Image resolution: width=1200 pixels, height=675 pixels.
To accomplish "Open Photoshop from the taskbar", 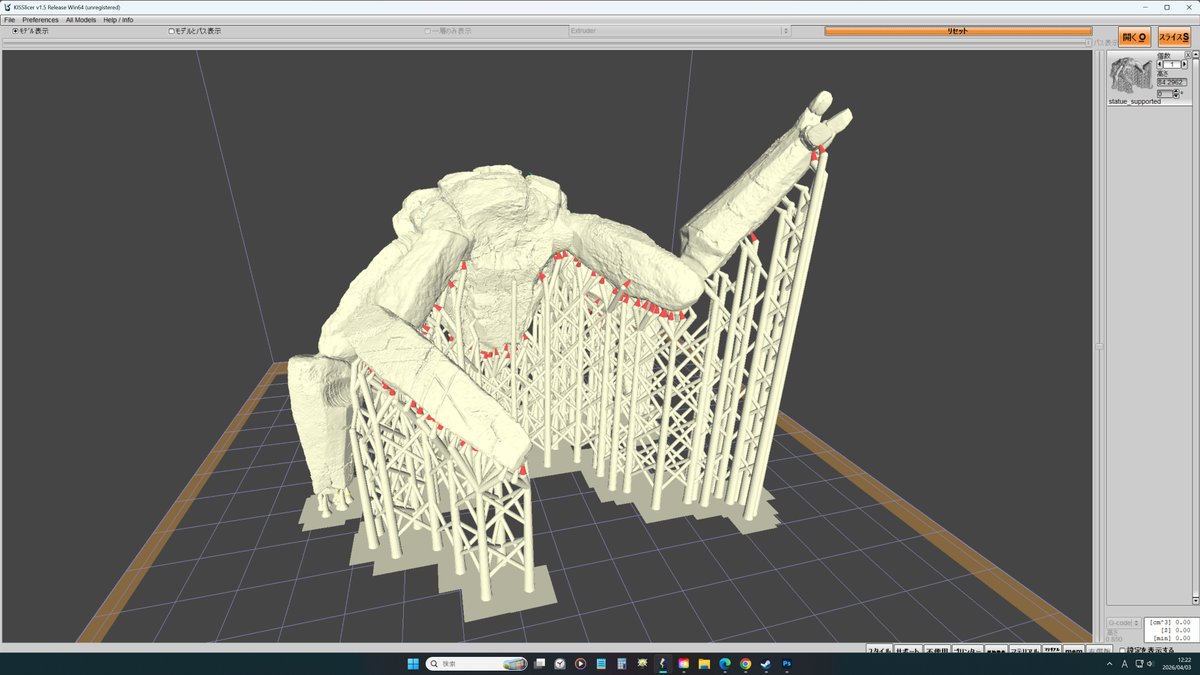I will (787, 663).
